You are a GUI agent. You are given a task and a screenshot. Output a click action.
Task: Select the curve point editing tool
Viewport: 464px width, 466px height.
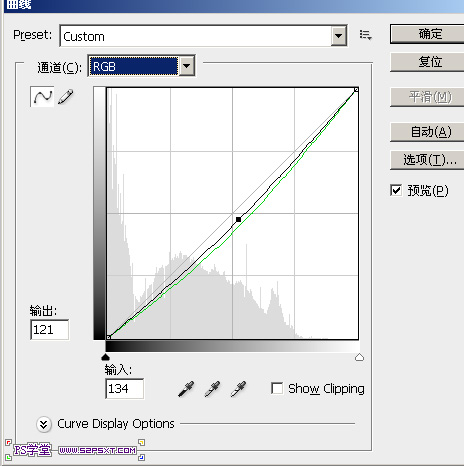(42, 97)
